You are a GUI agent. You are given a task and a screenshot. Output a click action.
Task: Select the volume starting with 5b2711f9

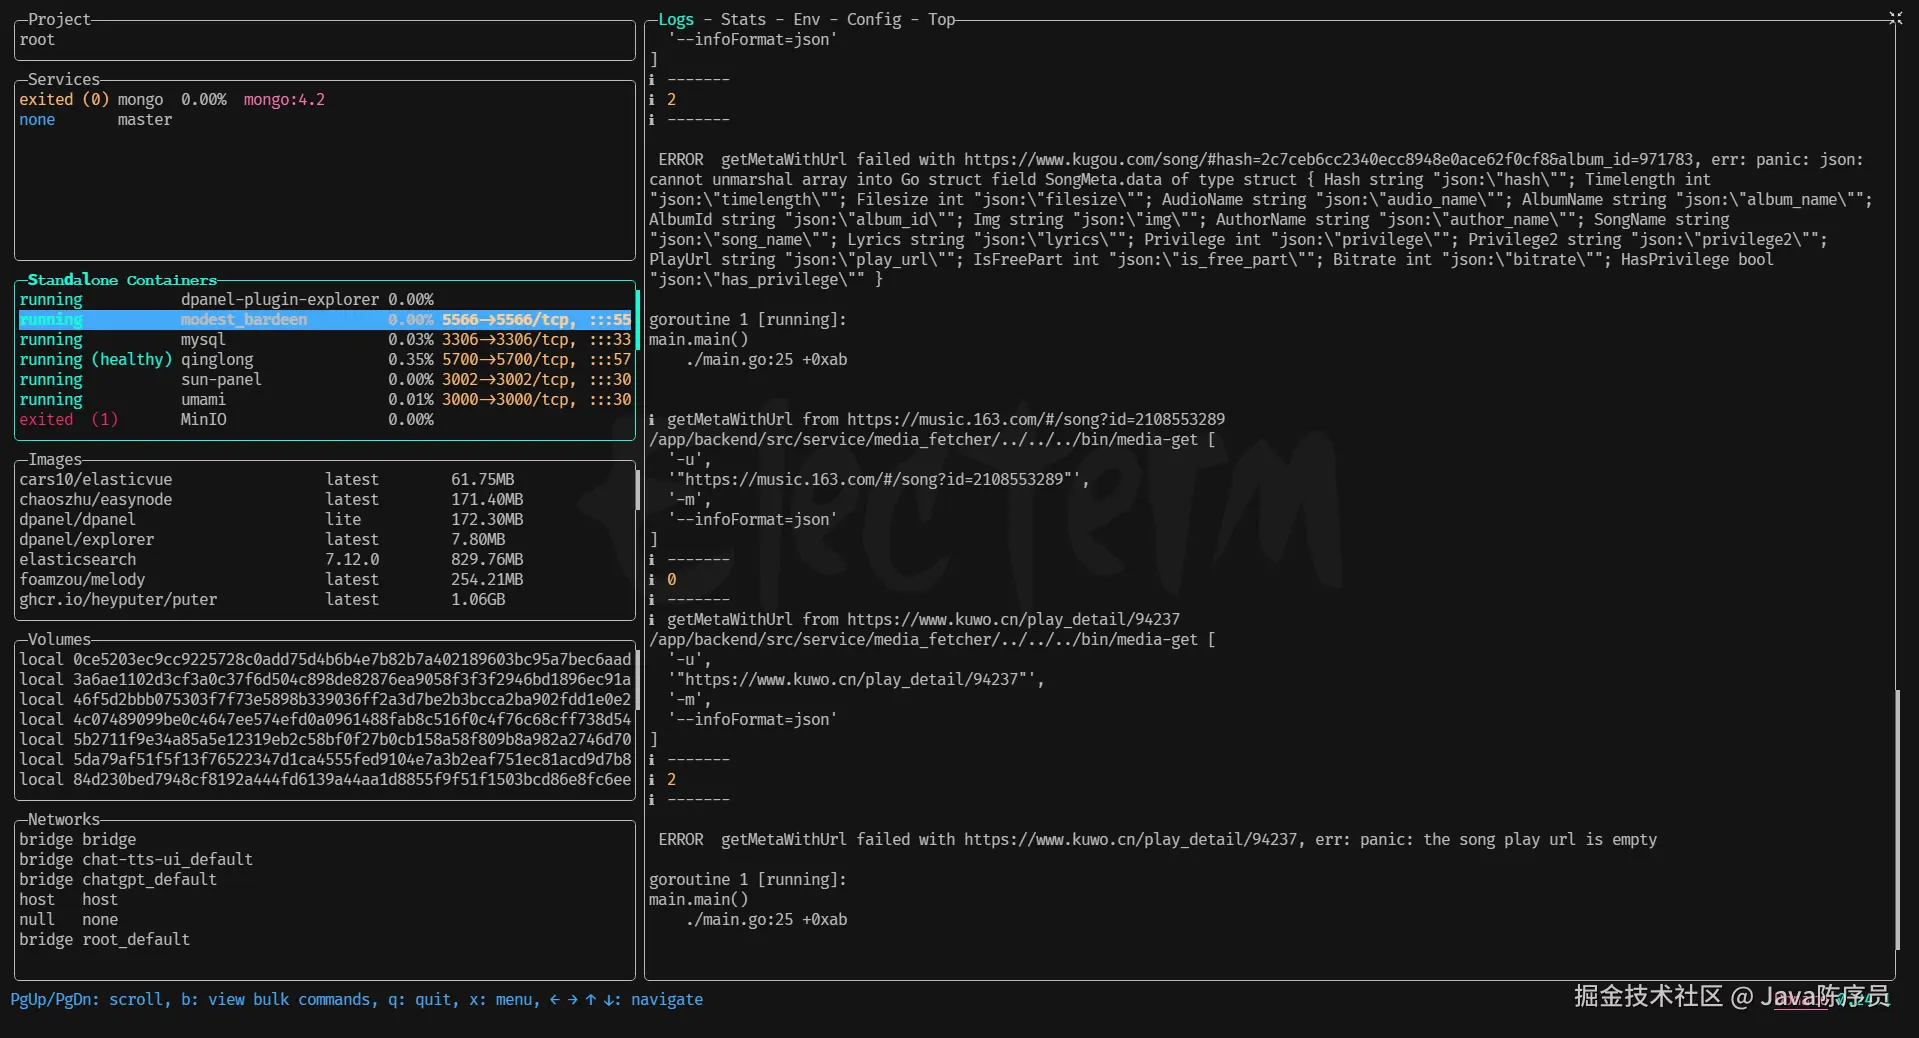(x=325, y=740)
